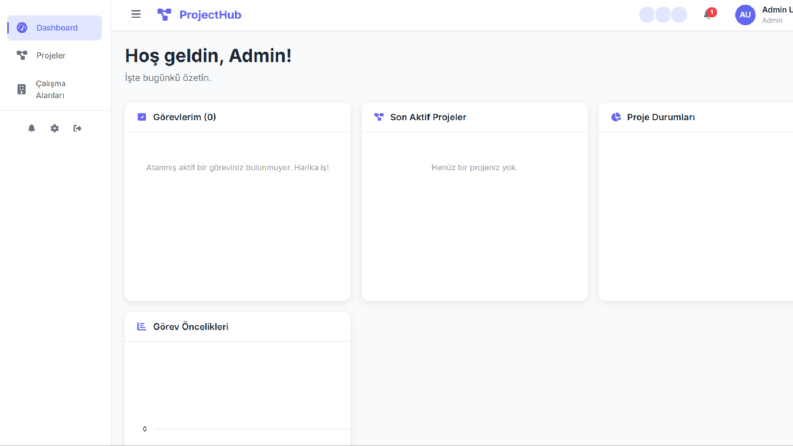The height and width of the screenshot is (446, 793).
Task: Click the Proje Durumları card title
Action: point(660,117)
